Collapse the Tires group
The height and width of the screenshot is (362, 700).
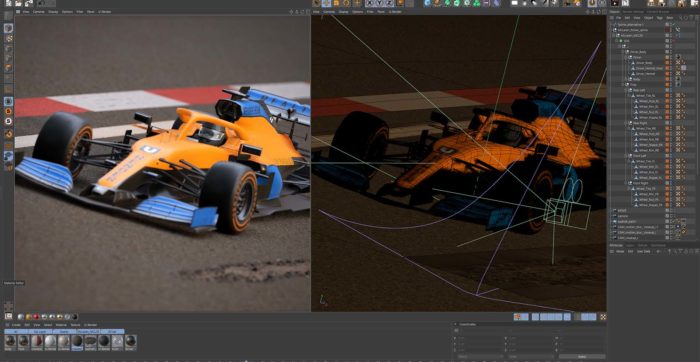pyautogui.click(x=623, y=84)
